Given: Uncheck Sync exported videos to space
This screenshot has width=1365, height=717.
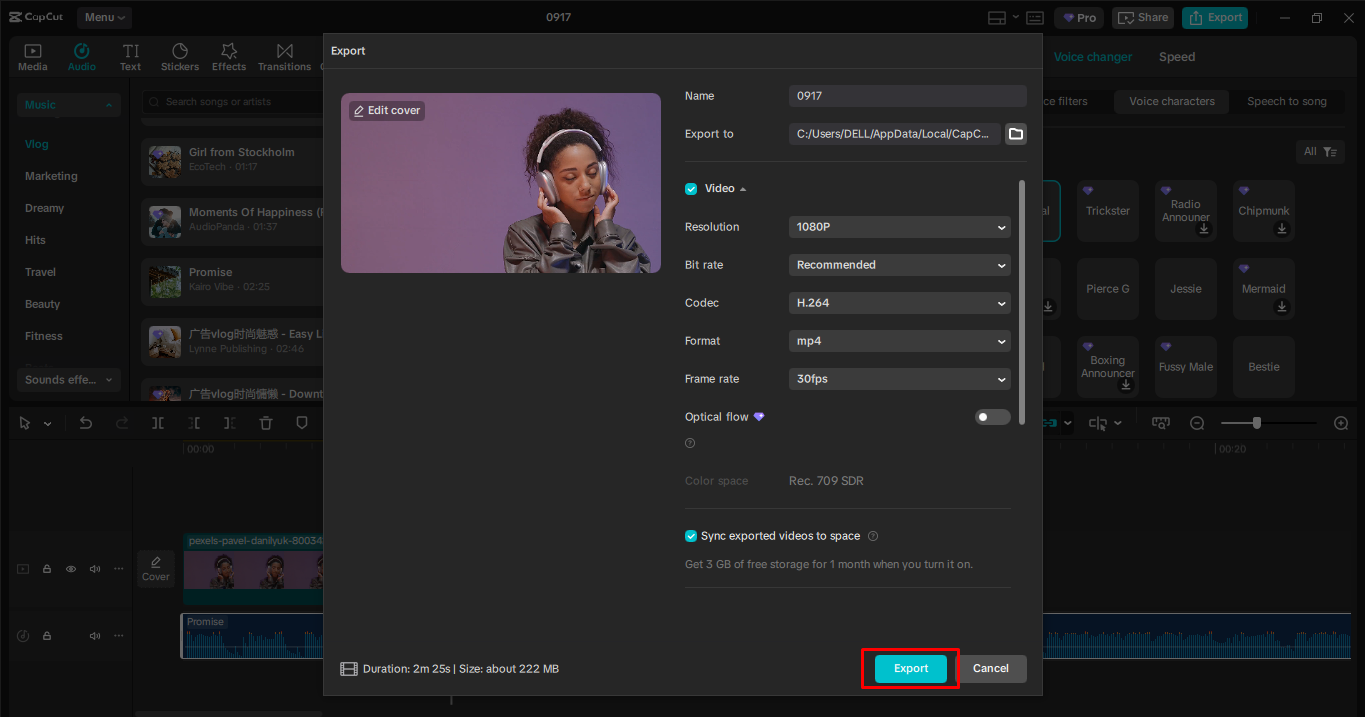Looking at the screenshot, I should pos(691,536).
